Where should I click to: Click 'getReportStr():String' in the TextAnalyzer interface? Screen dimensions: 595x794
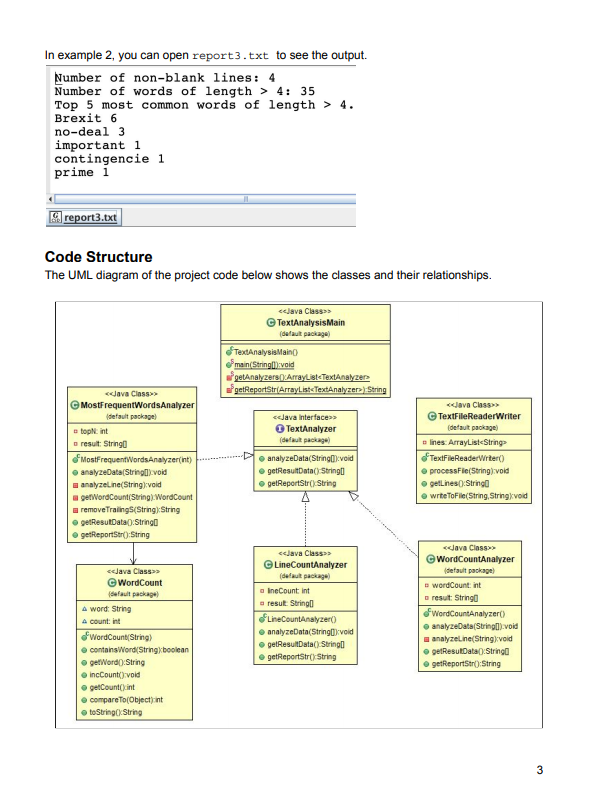[297, 484]
